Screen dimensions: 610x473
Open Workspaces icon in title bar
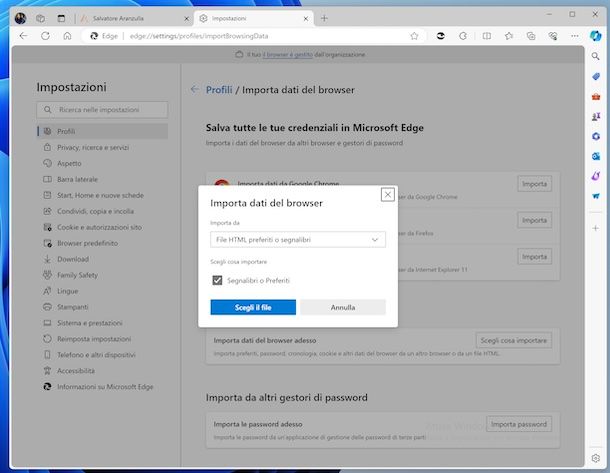click(40, 18)
